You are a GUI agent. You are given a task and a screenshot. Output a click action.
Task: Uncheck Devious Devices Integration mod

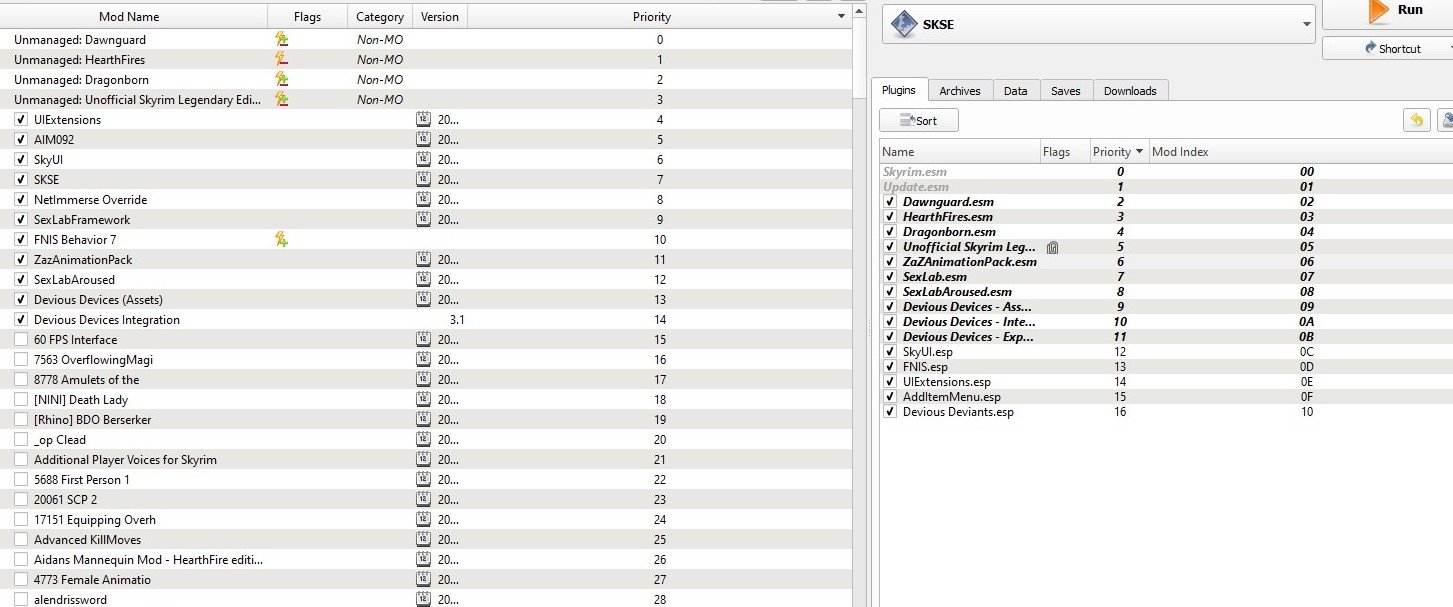(21, 319)
